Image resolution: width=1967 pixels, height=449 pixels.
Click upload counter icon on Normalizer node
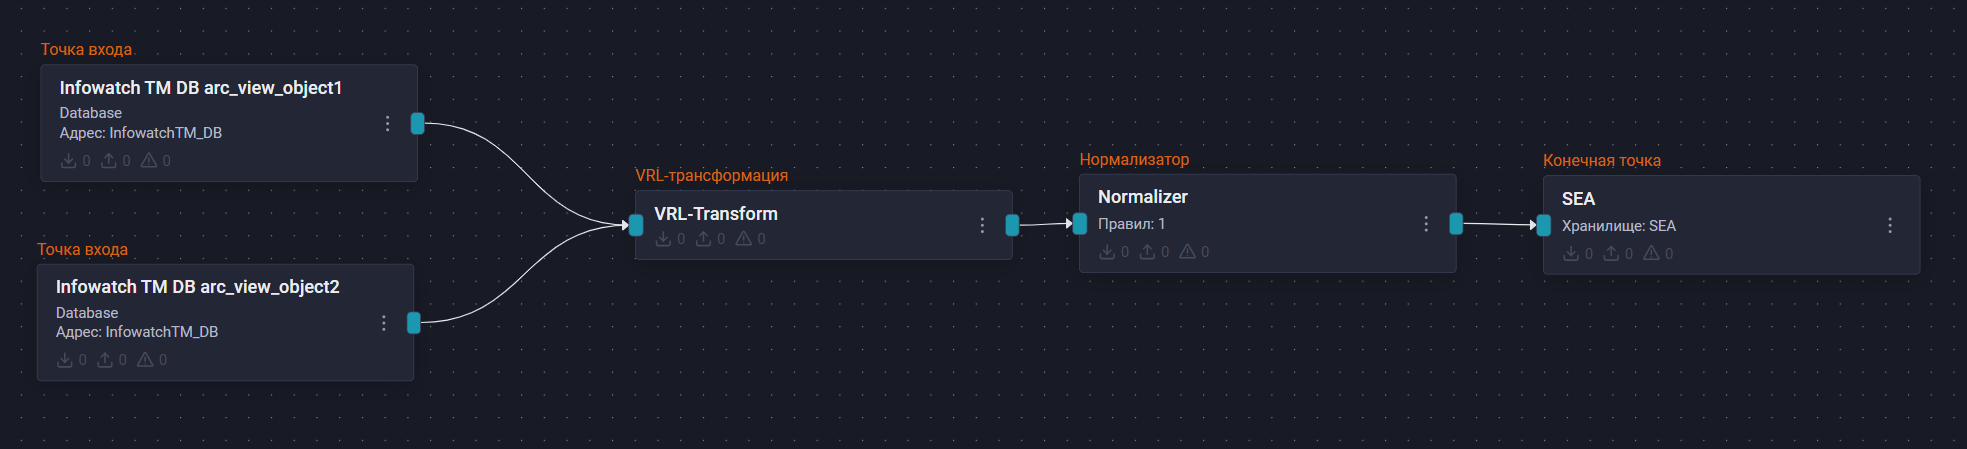[x=1147, y=252]
